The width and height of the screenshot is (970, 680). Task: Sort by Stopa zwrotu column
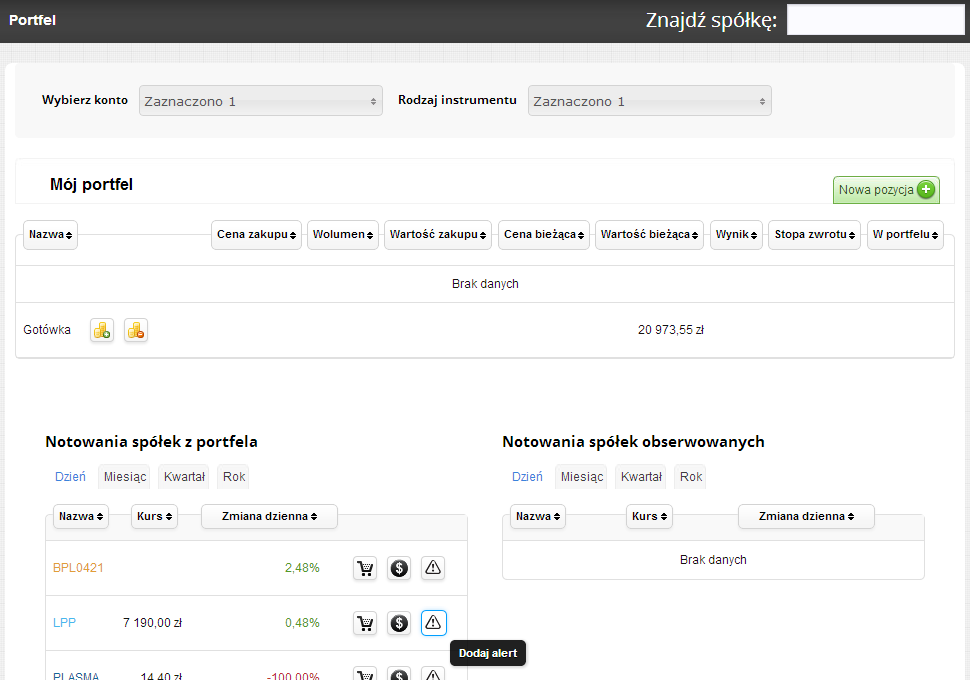point(814,235)
